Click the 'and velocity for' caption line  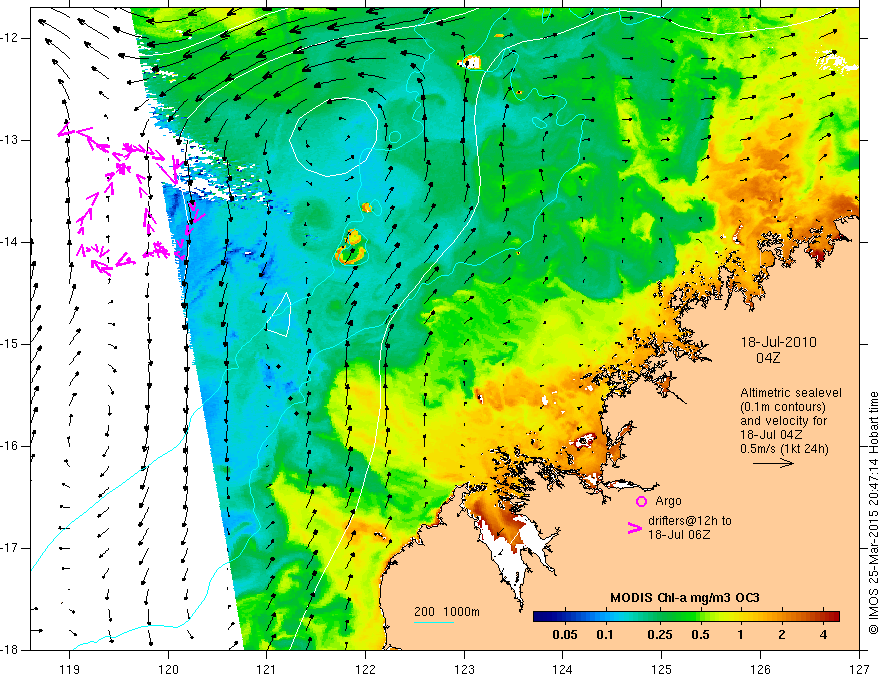click(783, 420)
